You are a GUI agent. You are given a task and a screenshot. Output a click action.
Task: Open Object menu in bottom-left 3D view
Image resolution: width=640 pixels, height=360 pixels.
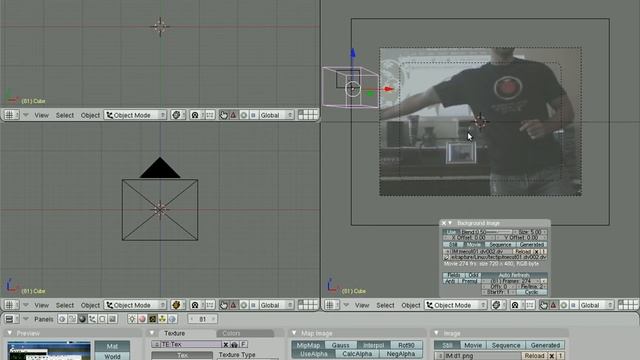click(x=90, y=305)
